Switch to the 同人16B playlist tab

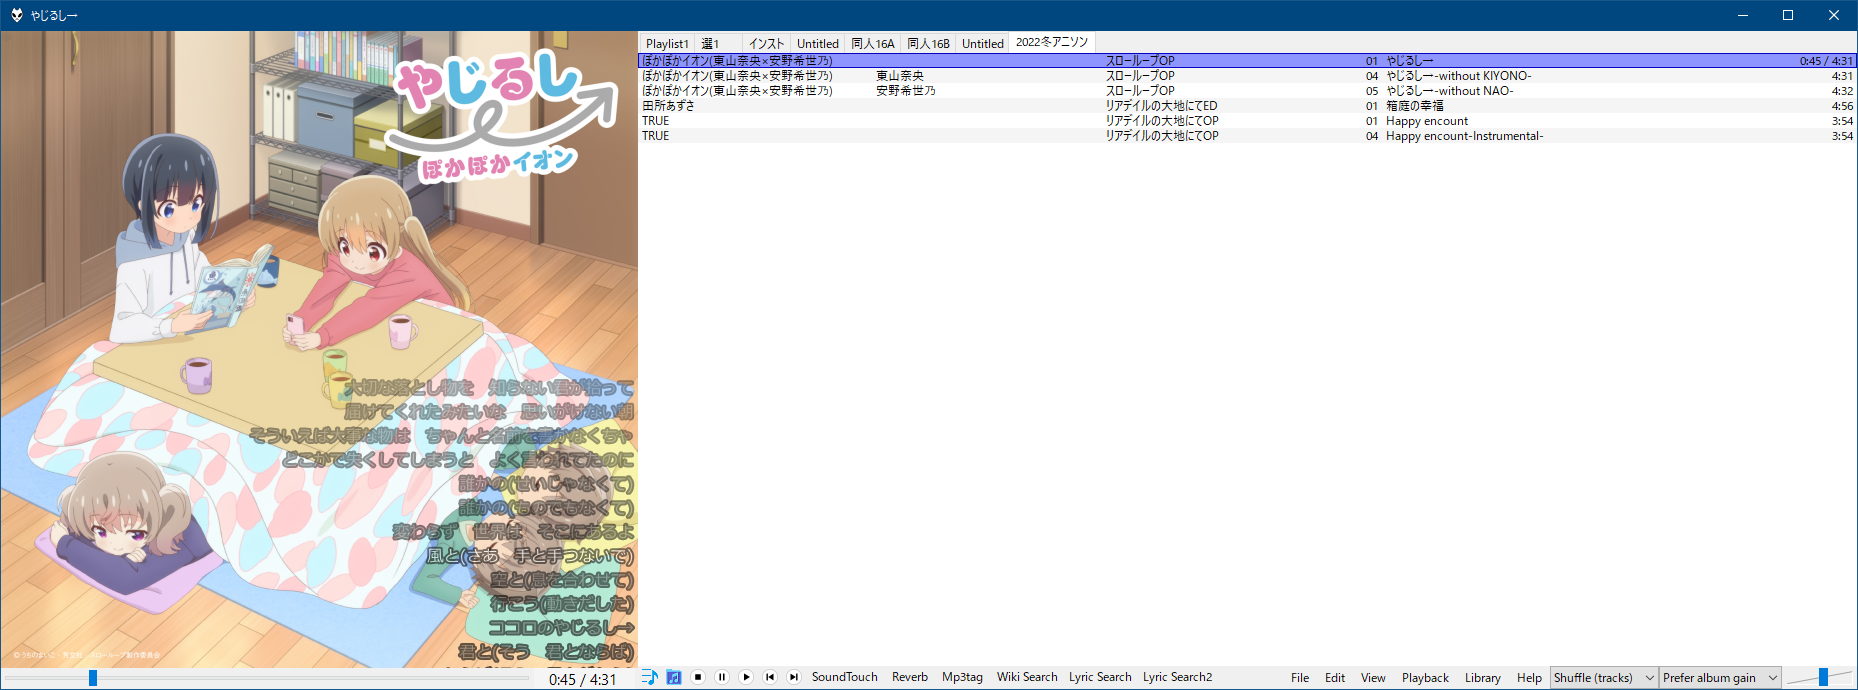[x=928, y=43]
